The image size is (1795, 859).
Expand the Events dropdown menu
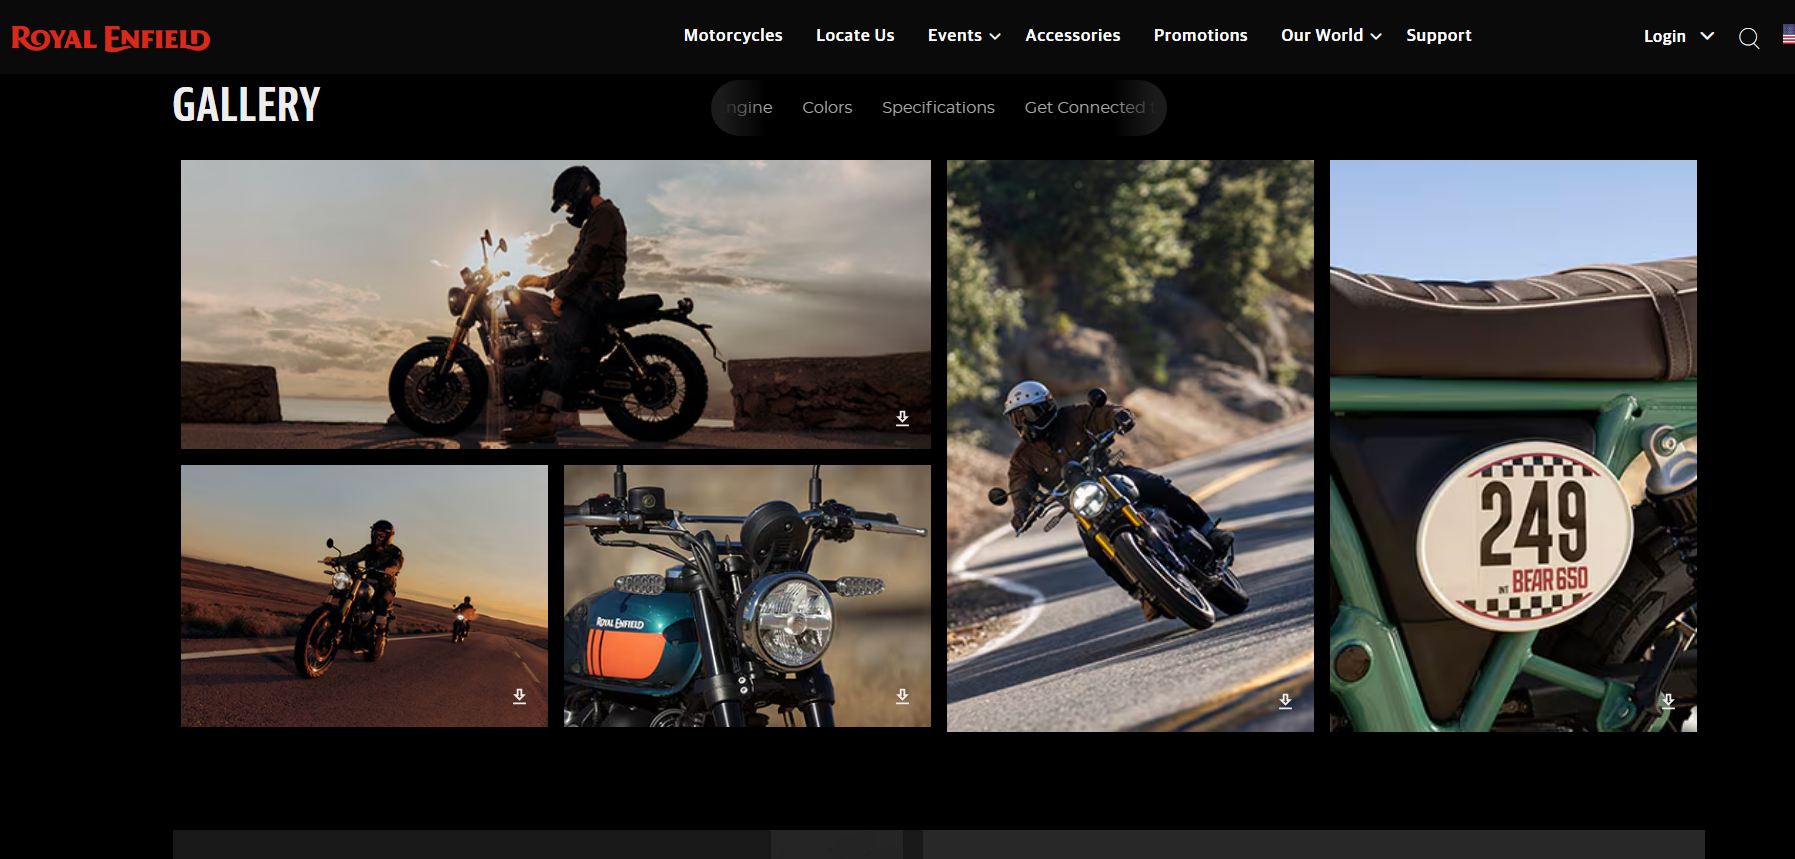click(964, 35)
